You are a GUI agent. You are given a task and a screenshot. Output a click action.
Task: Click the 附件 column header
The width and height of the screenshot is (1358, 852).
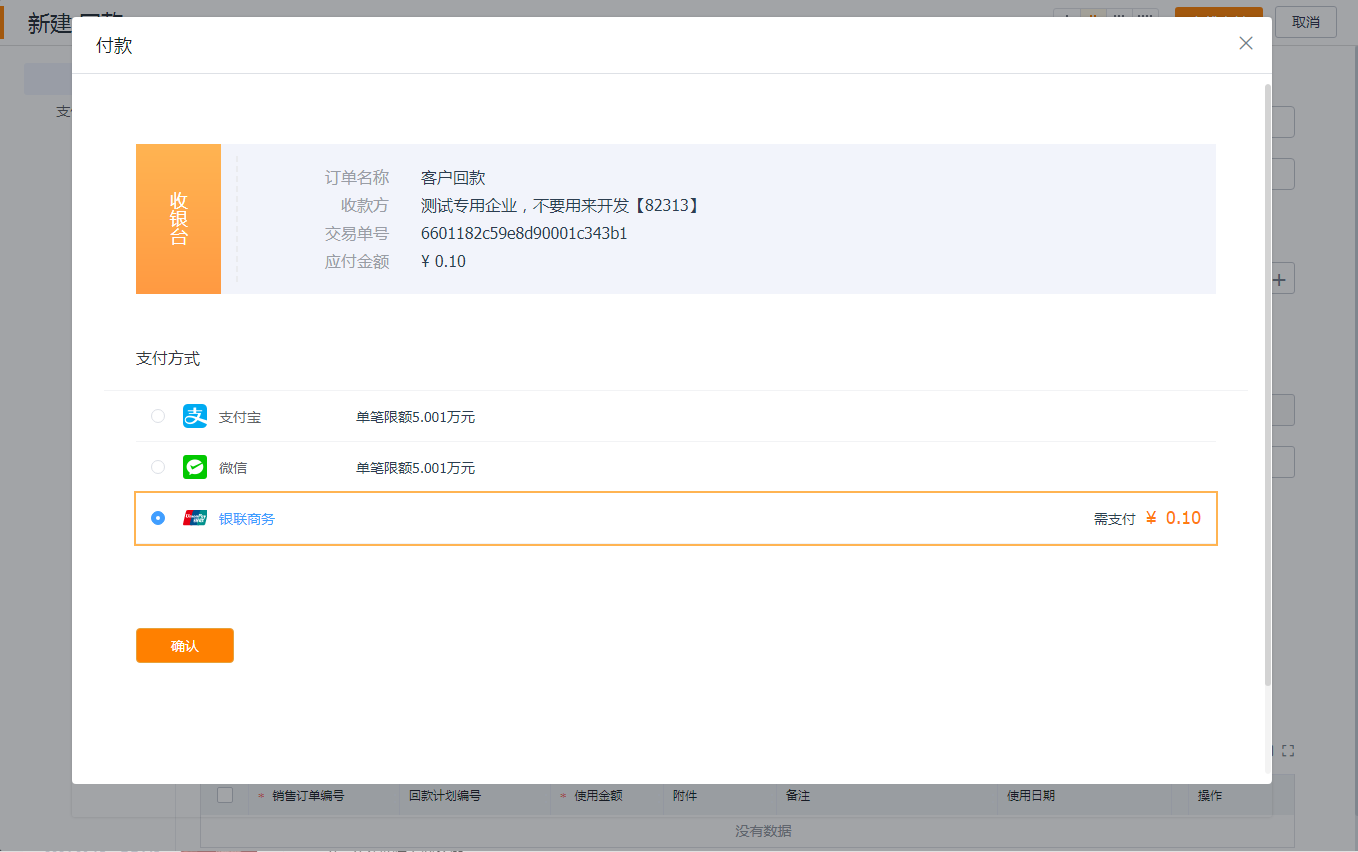(685, 796)
